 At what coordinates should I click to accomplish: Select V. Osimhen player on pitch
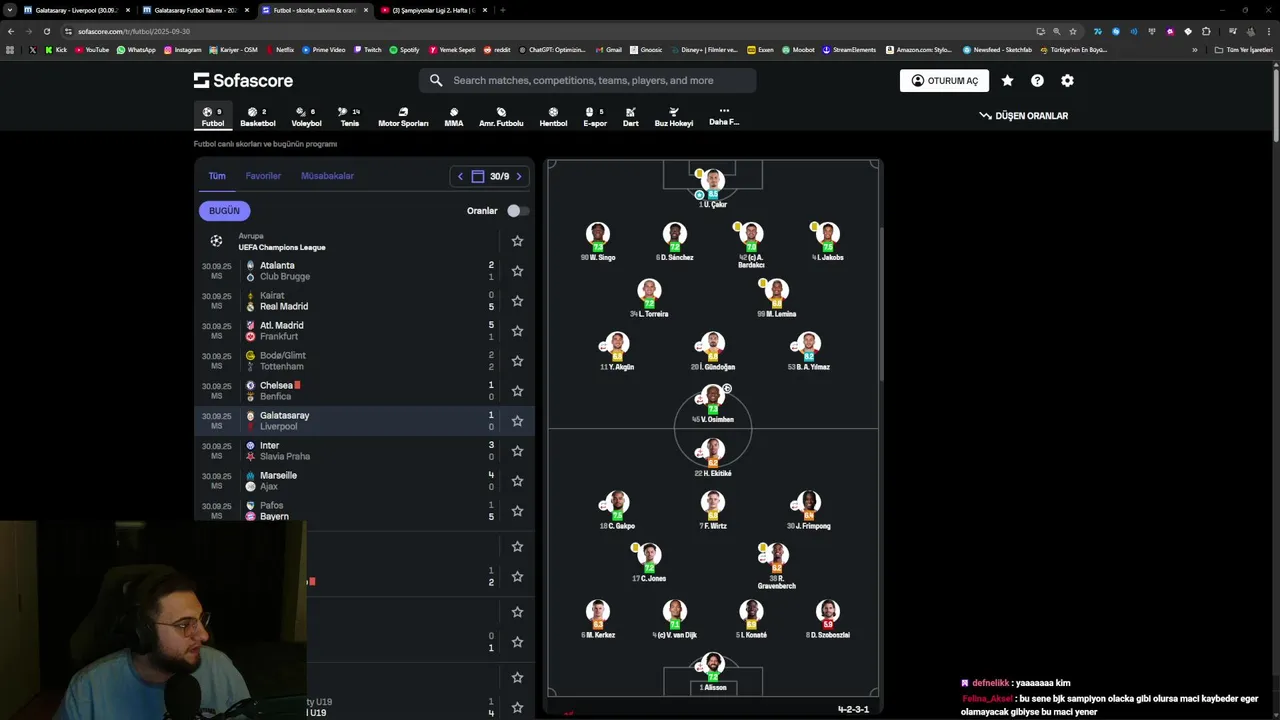click(713, 405)
